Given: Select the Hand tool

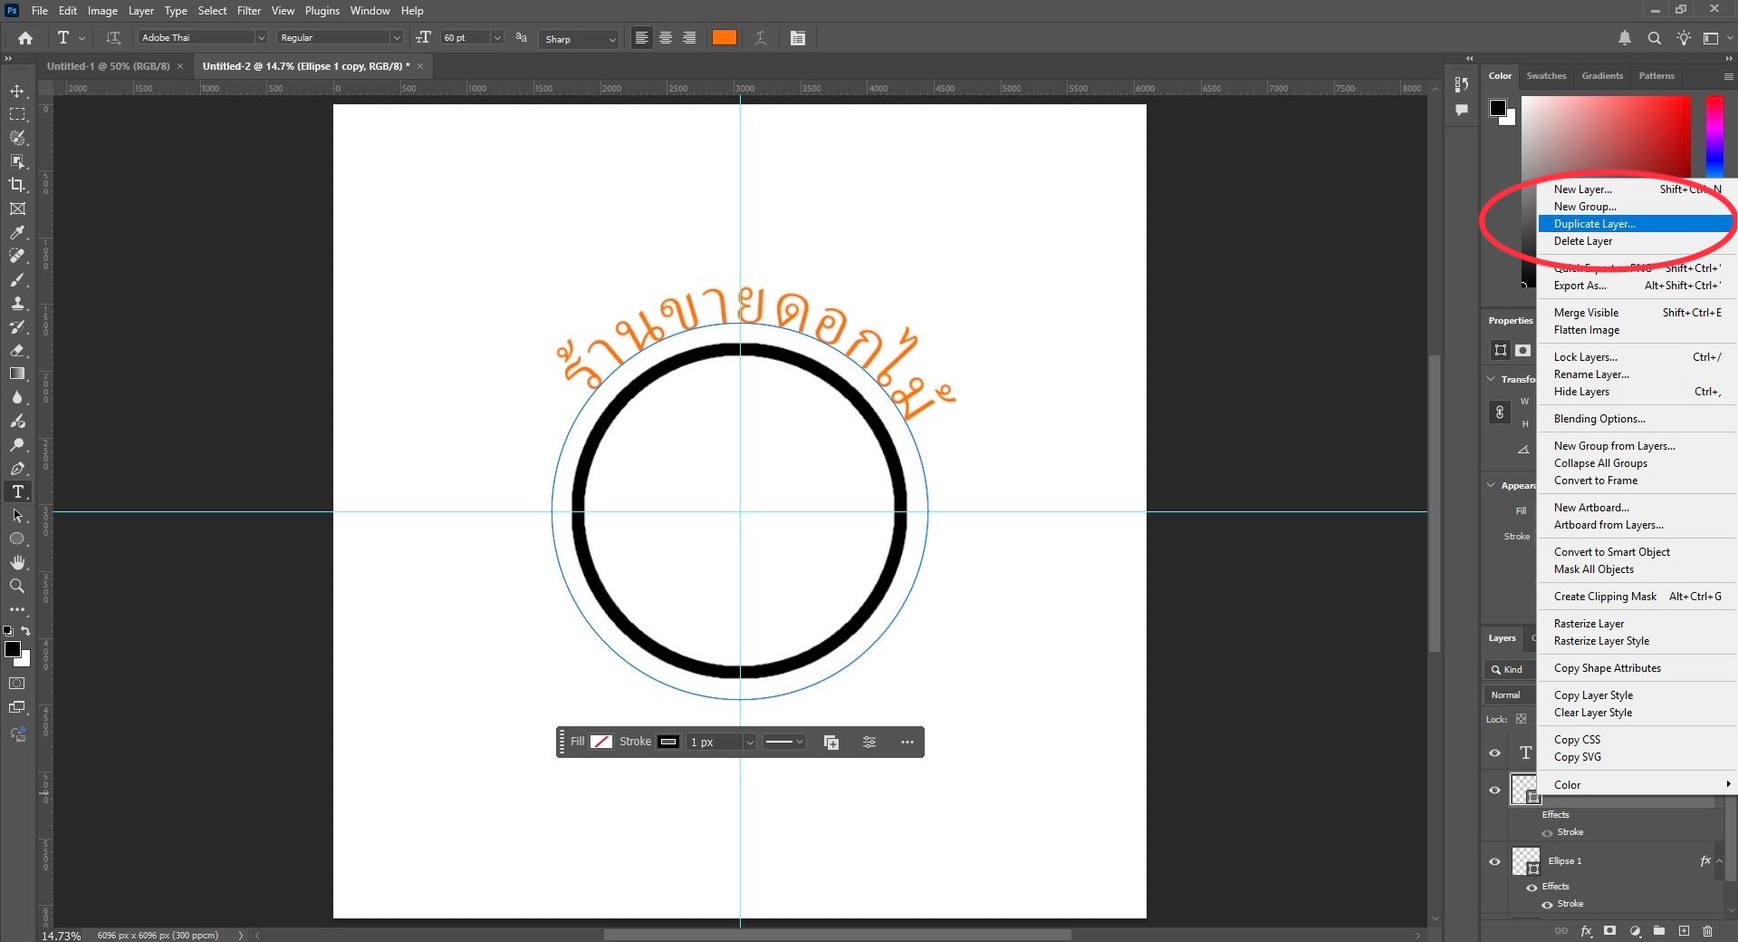Looking at the screenshot, I should (x=17, y=562).
